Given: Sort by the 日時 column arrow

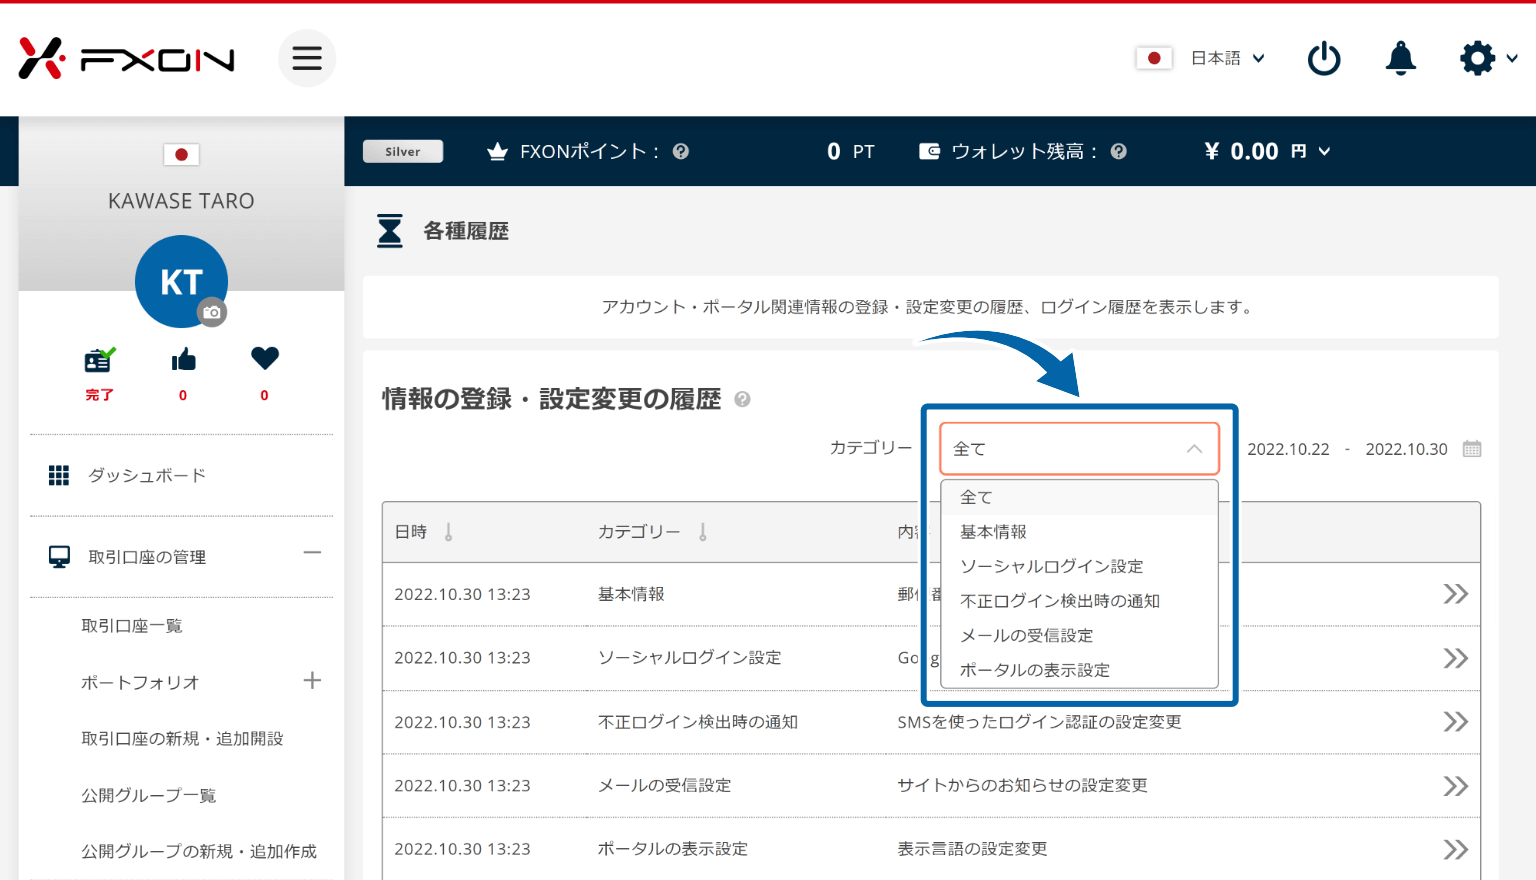Looking at the screenshot, I should (448, 532).
